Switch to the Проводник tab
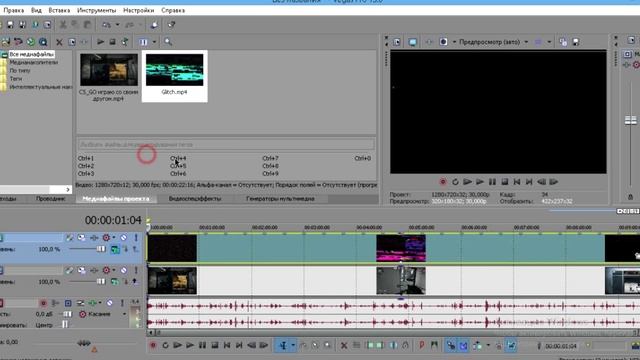Image resolution: width=640 pixels, height=360 pixels. point(50,199)
